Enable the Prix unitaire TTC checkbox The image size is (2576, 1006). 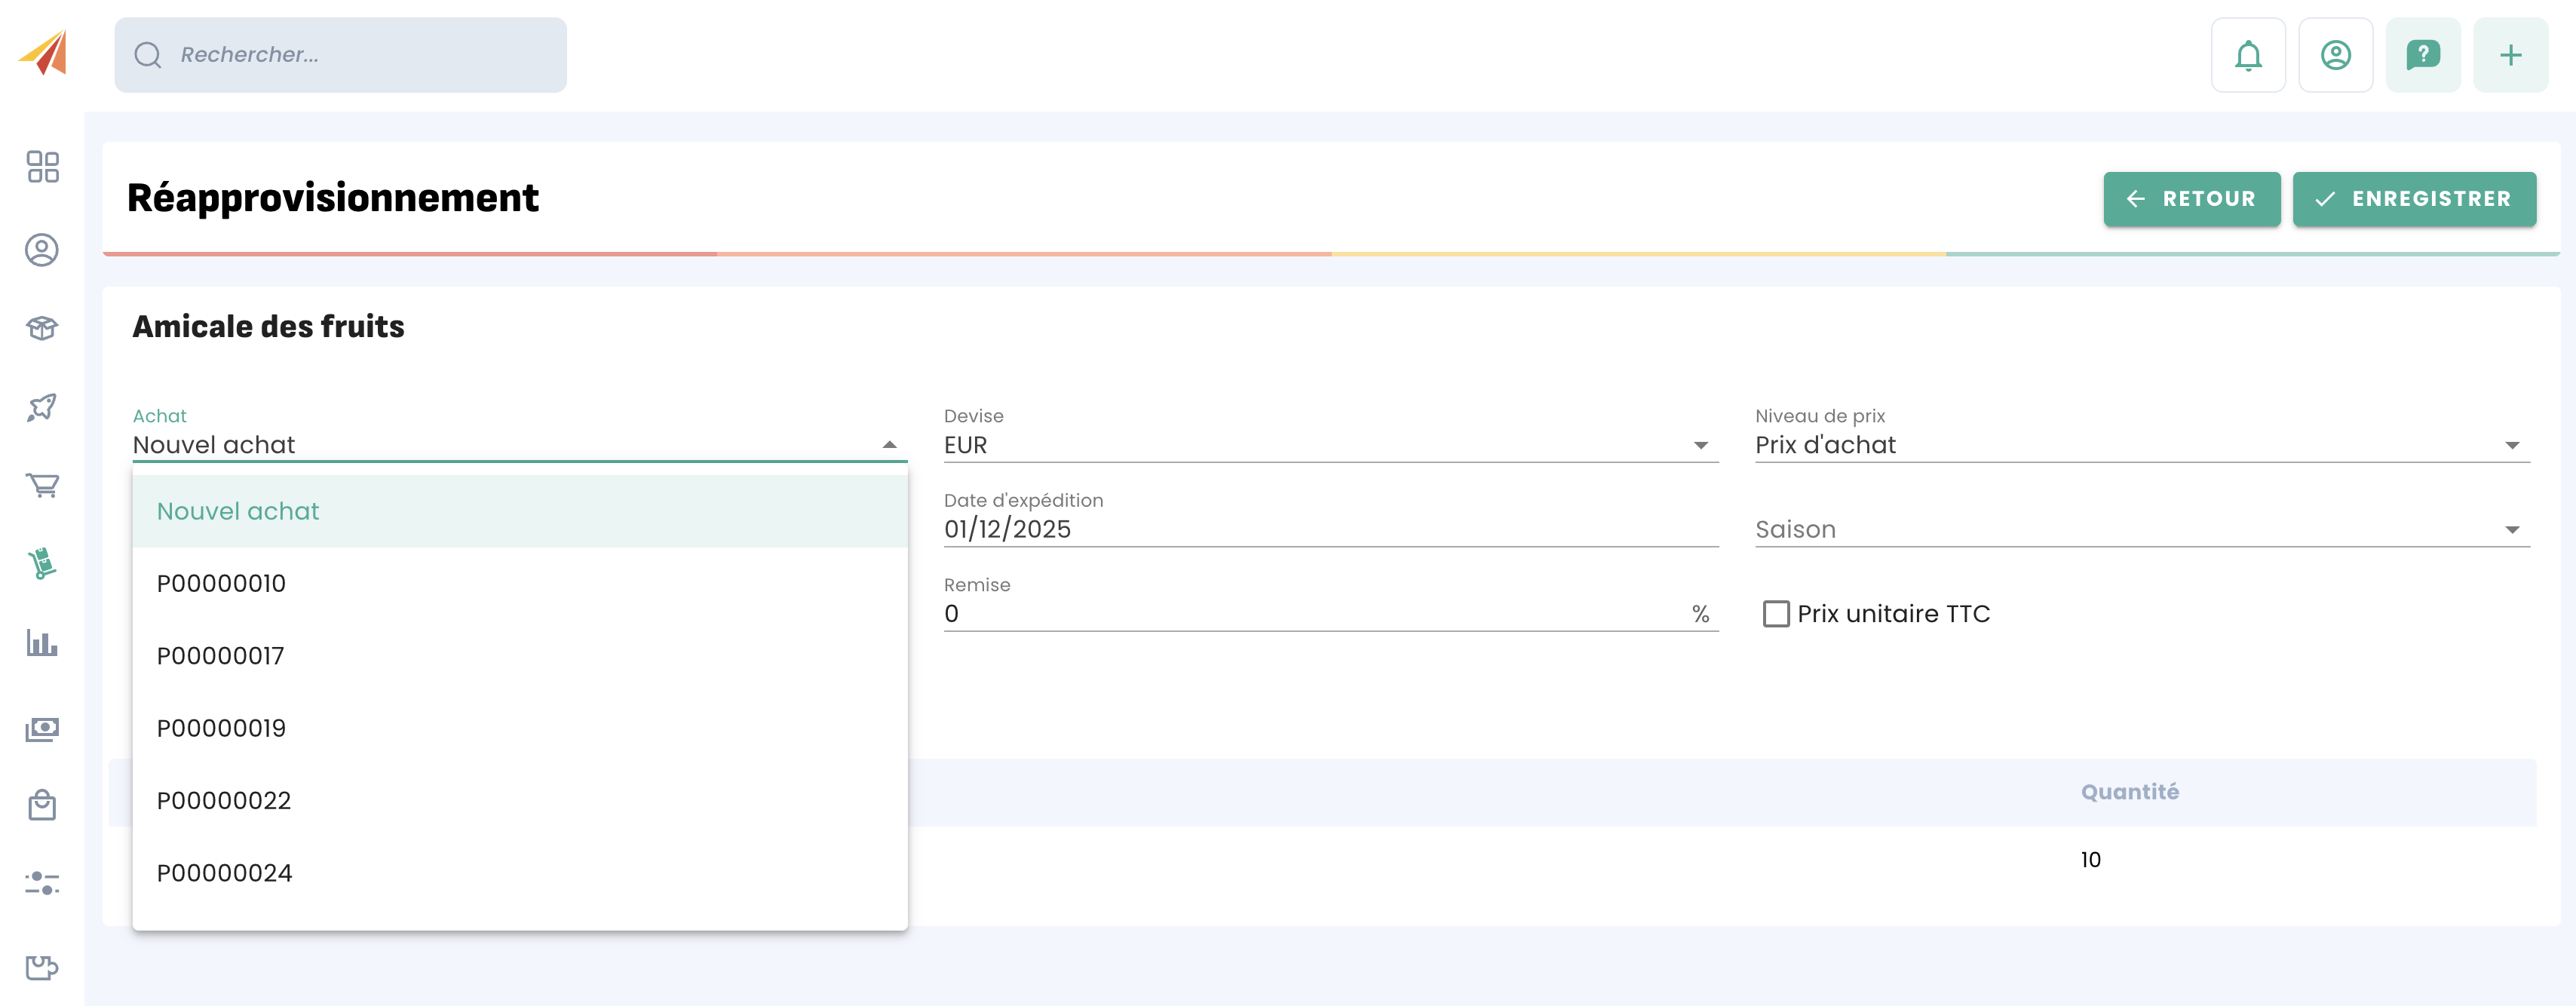(1775, 614)
